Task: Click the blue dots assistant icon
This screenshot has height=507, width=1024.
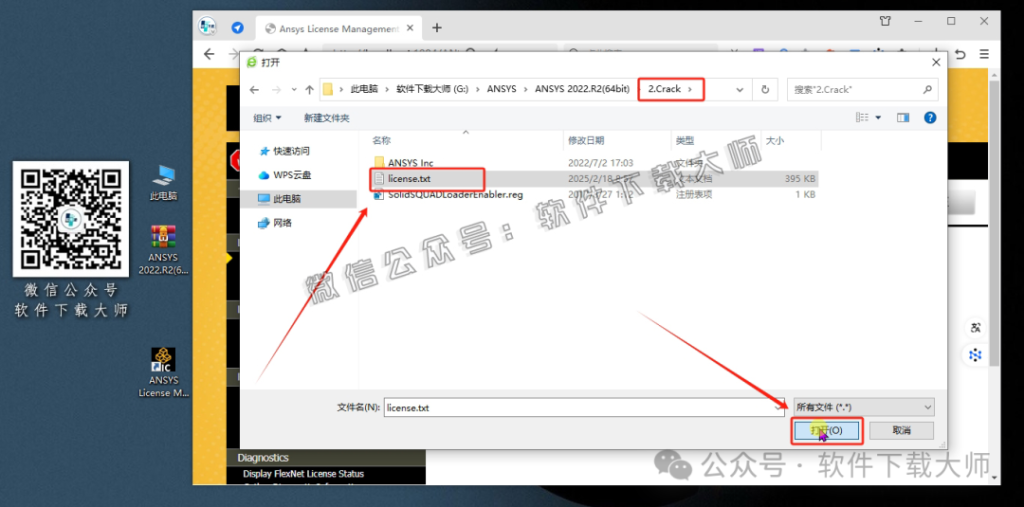Action: [976, 355]
